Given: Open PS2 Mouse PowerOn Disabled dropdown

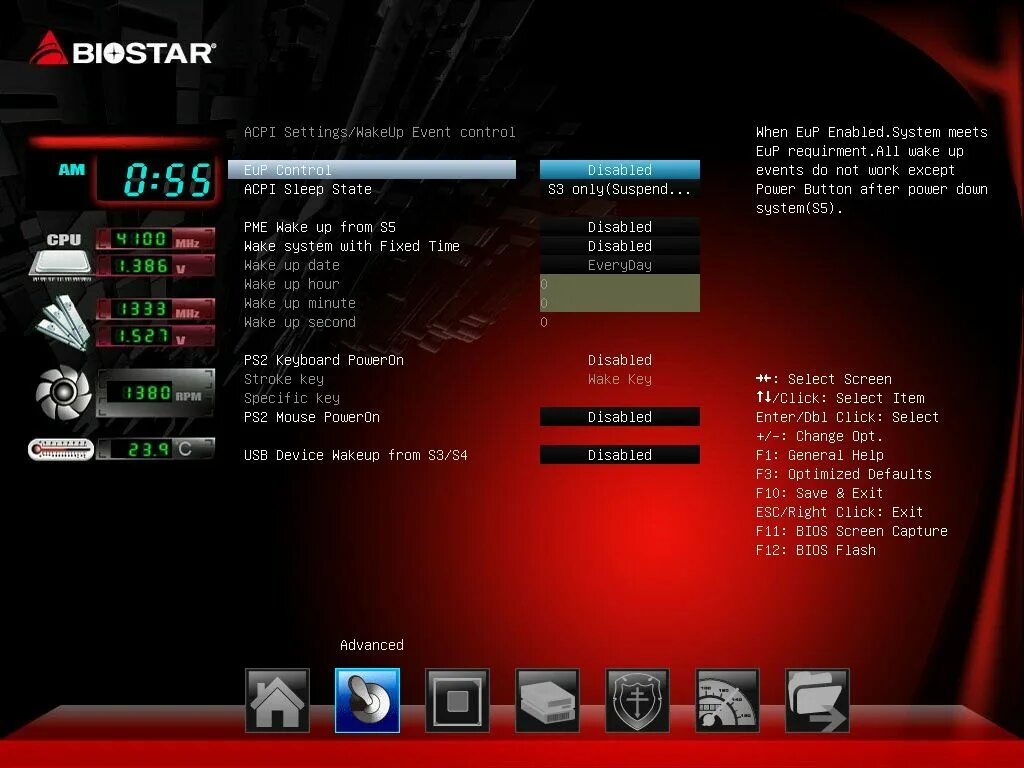Looking at the screenshot, I should coord(620,417).
